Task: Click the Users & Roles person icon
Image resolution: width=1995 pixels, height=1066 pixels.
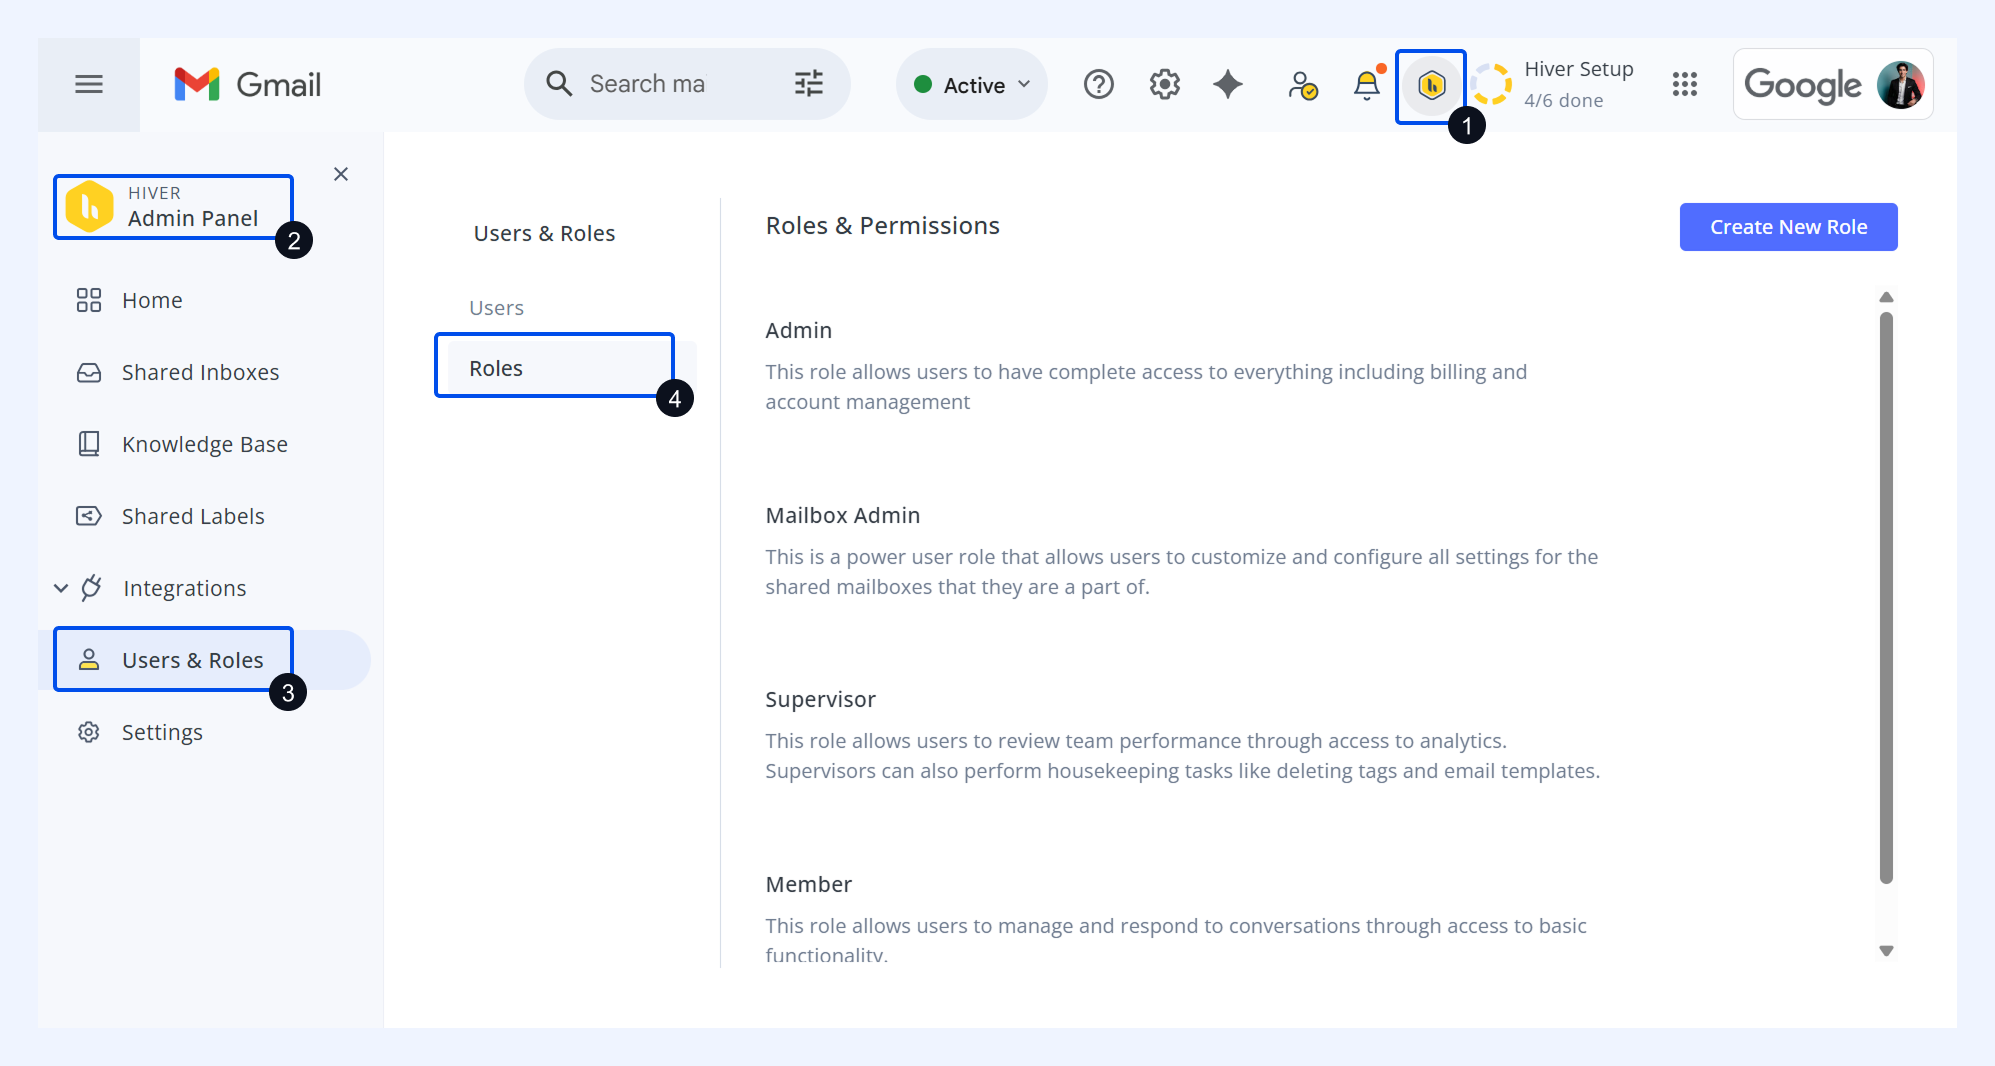Action: (89, 660)
